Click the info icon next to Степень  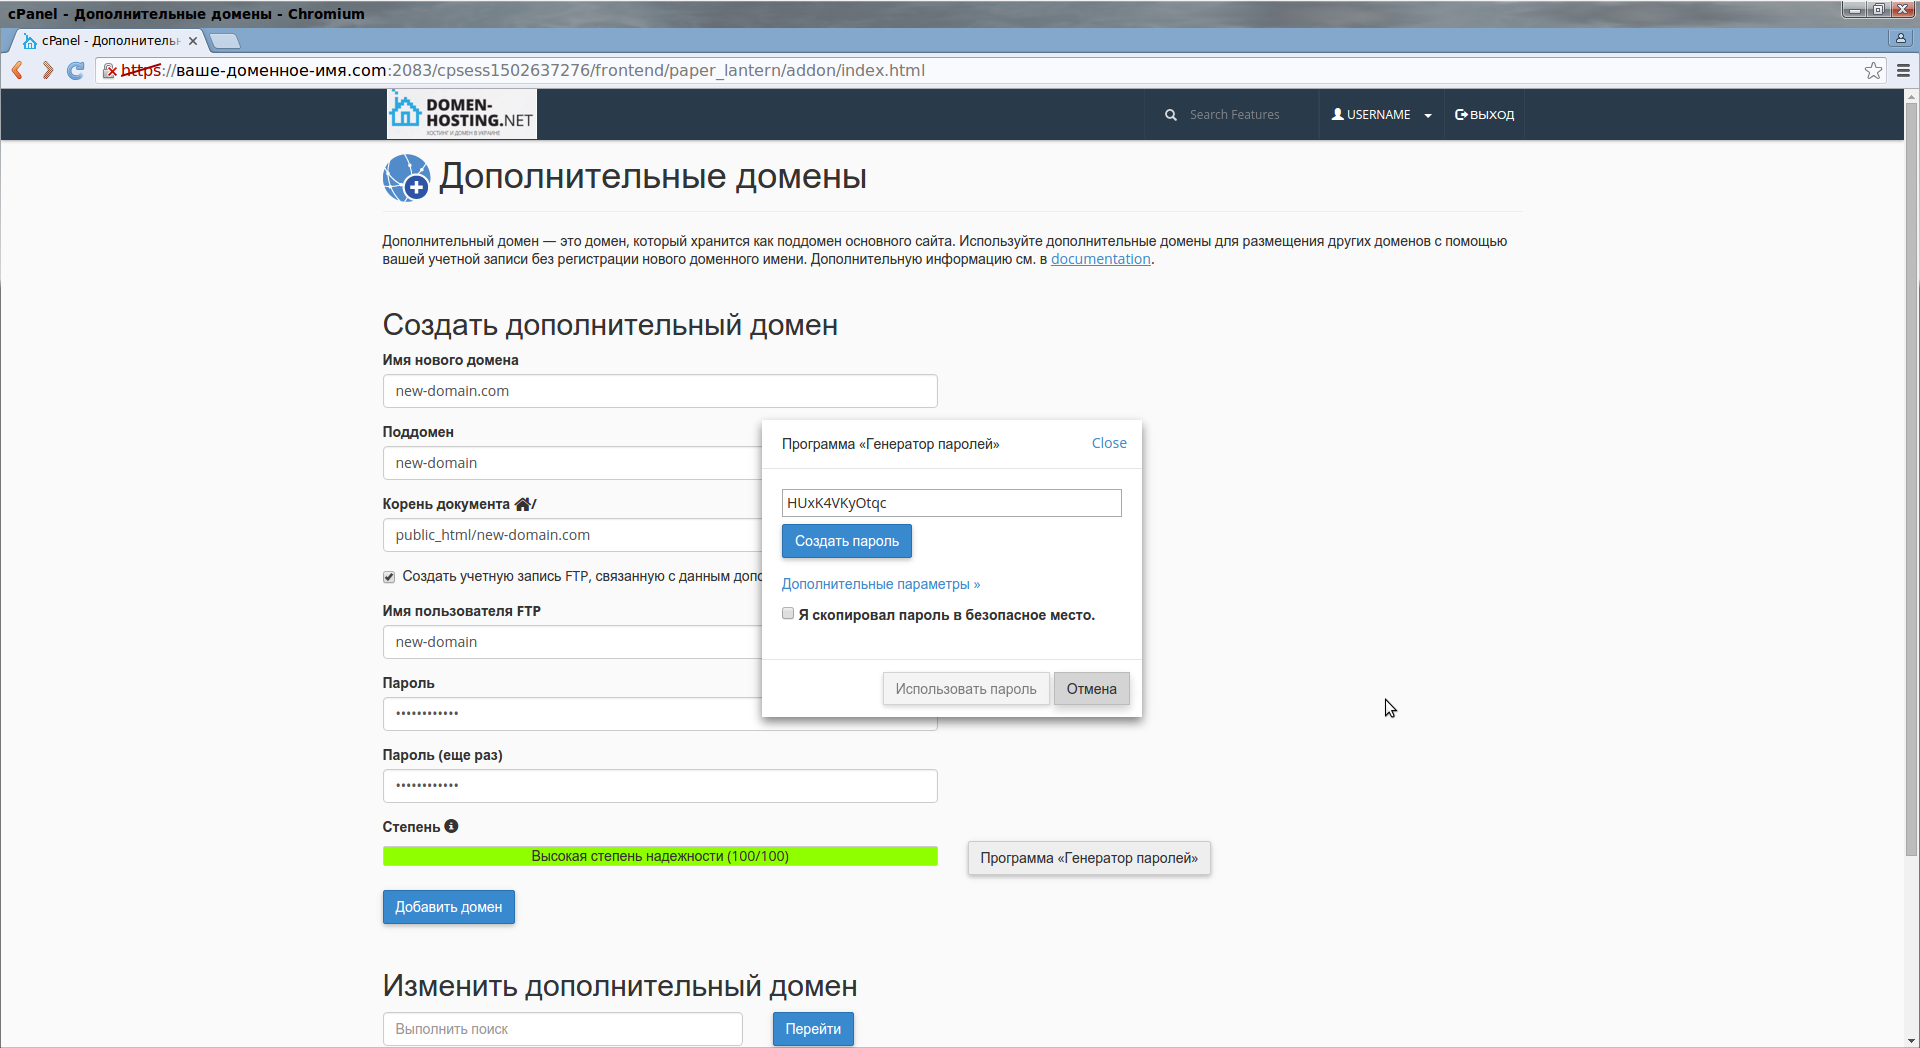pyautogui.click(x=451, y=826)
